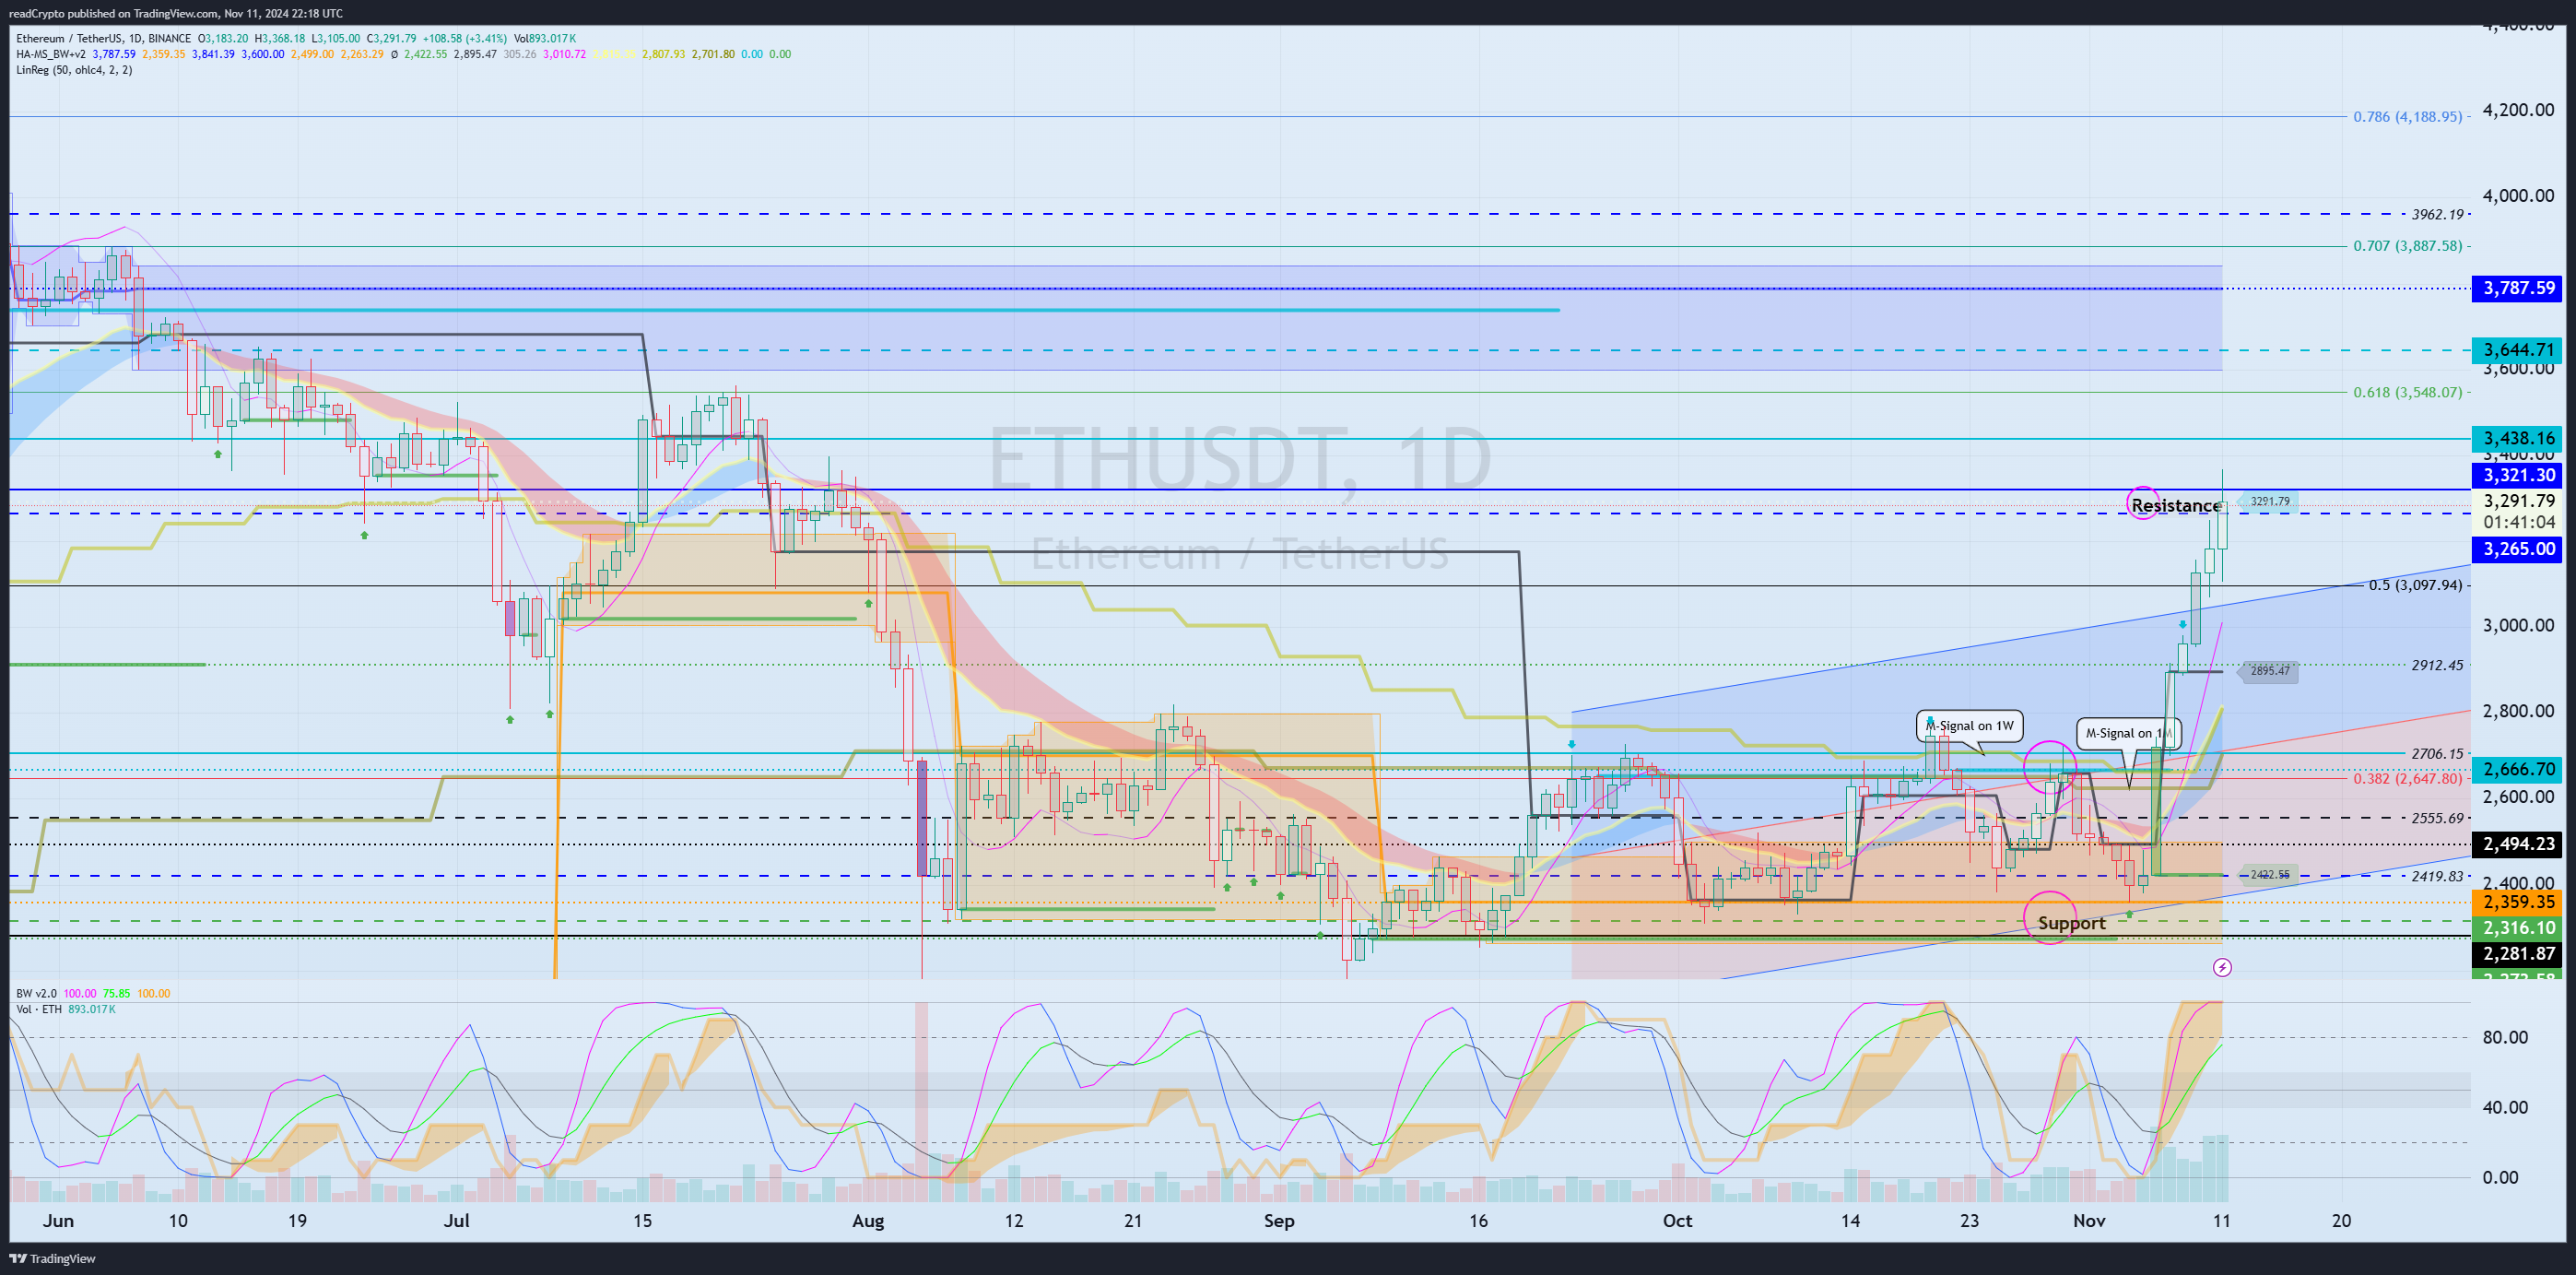Click the Vol · ETH volume legend

pyautogui.click(x=39, y=1009)
